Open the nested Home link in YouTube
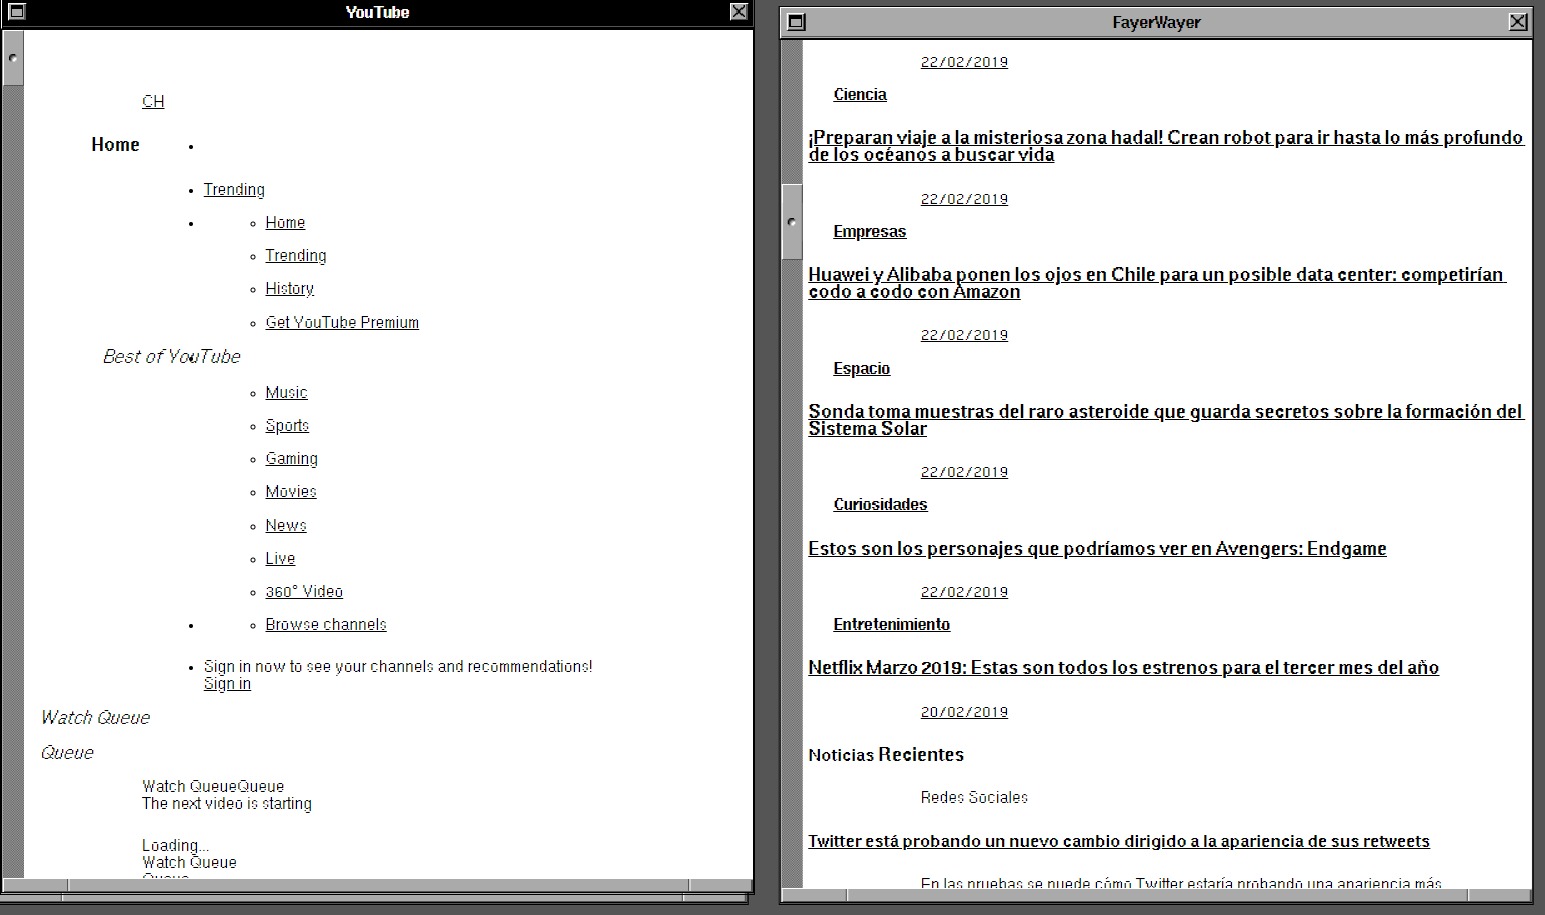 (x=285, y=222)
